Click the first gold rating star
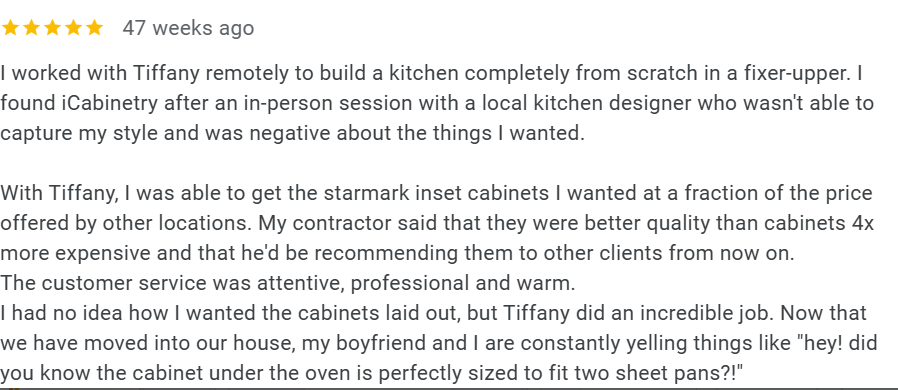The image size is (898, 390). tap(10, 27)
